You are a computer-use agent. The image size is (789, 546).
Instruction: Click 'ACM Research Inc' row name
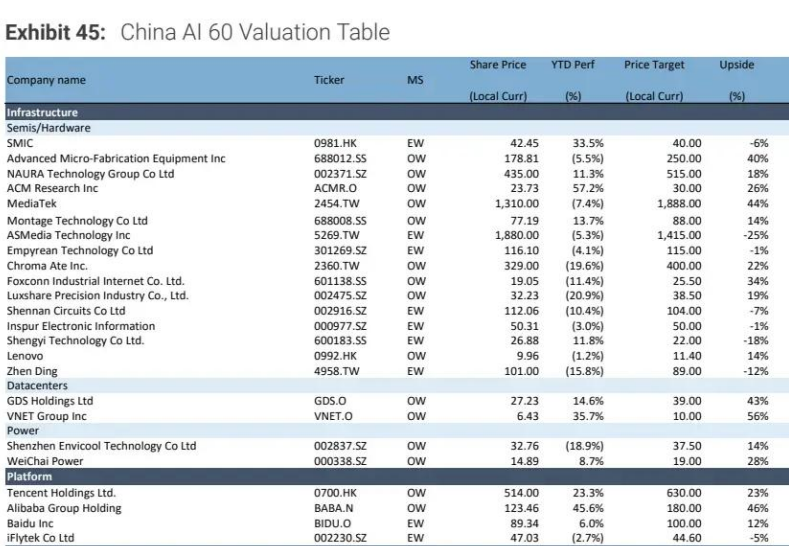coord(52,188)
